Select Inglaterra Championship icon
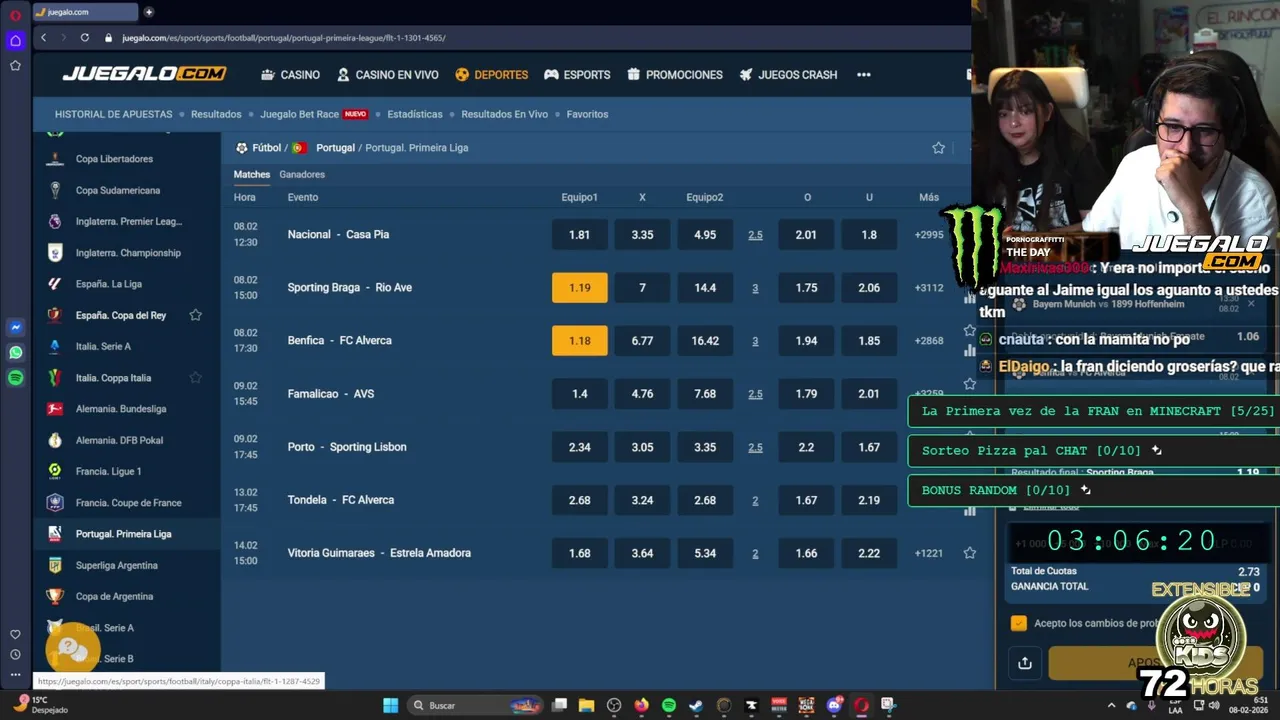This screenshot has width=1280, height=720. (55, 253)
